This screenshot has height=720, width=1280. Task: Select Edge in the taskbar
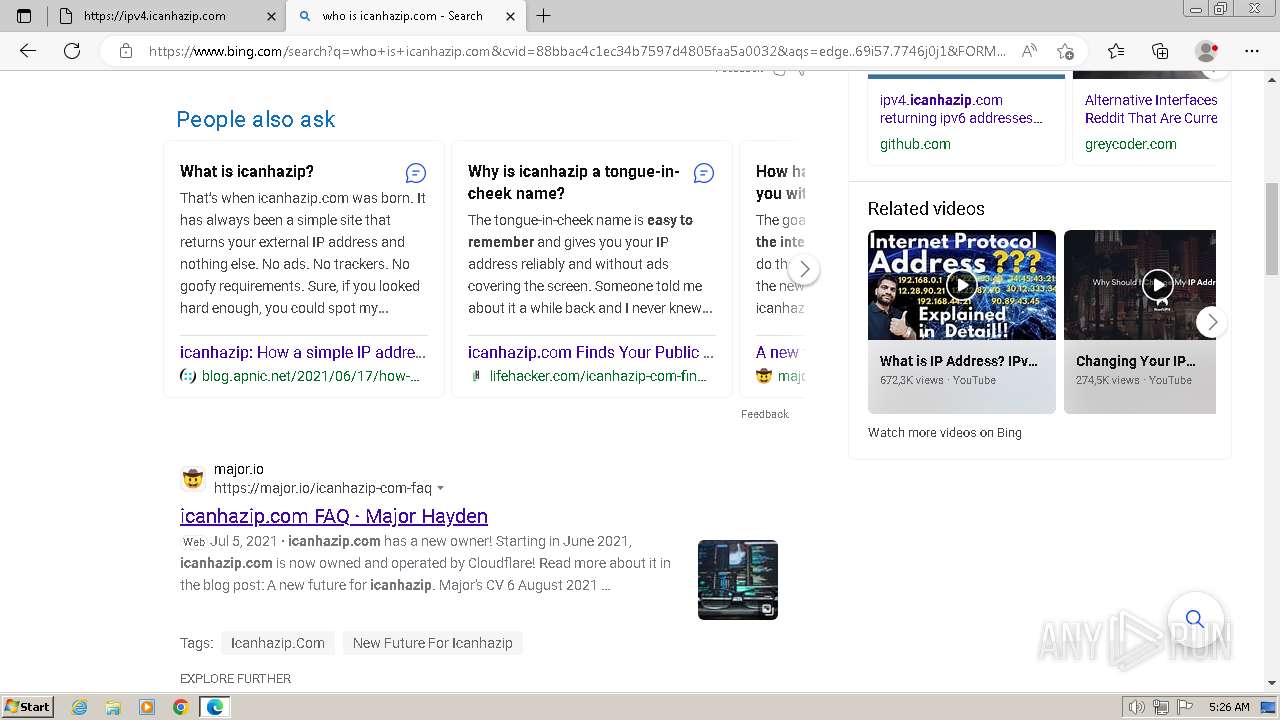point(215,707)
